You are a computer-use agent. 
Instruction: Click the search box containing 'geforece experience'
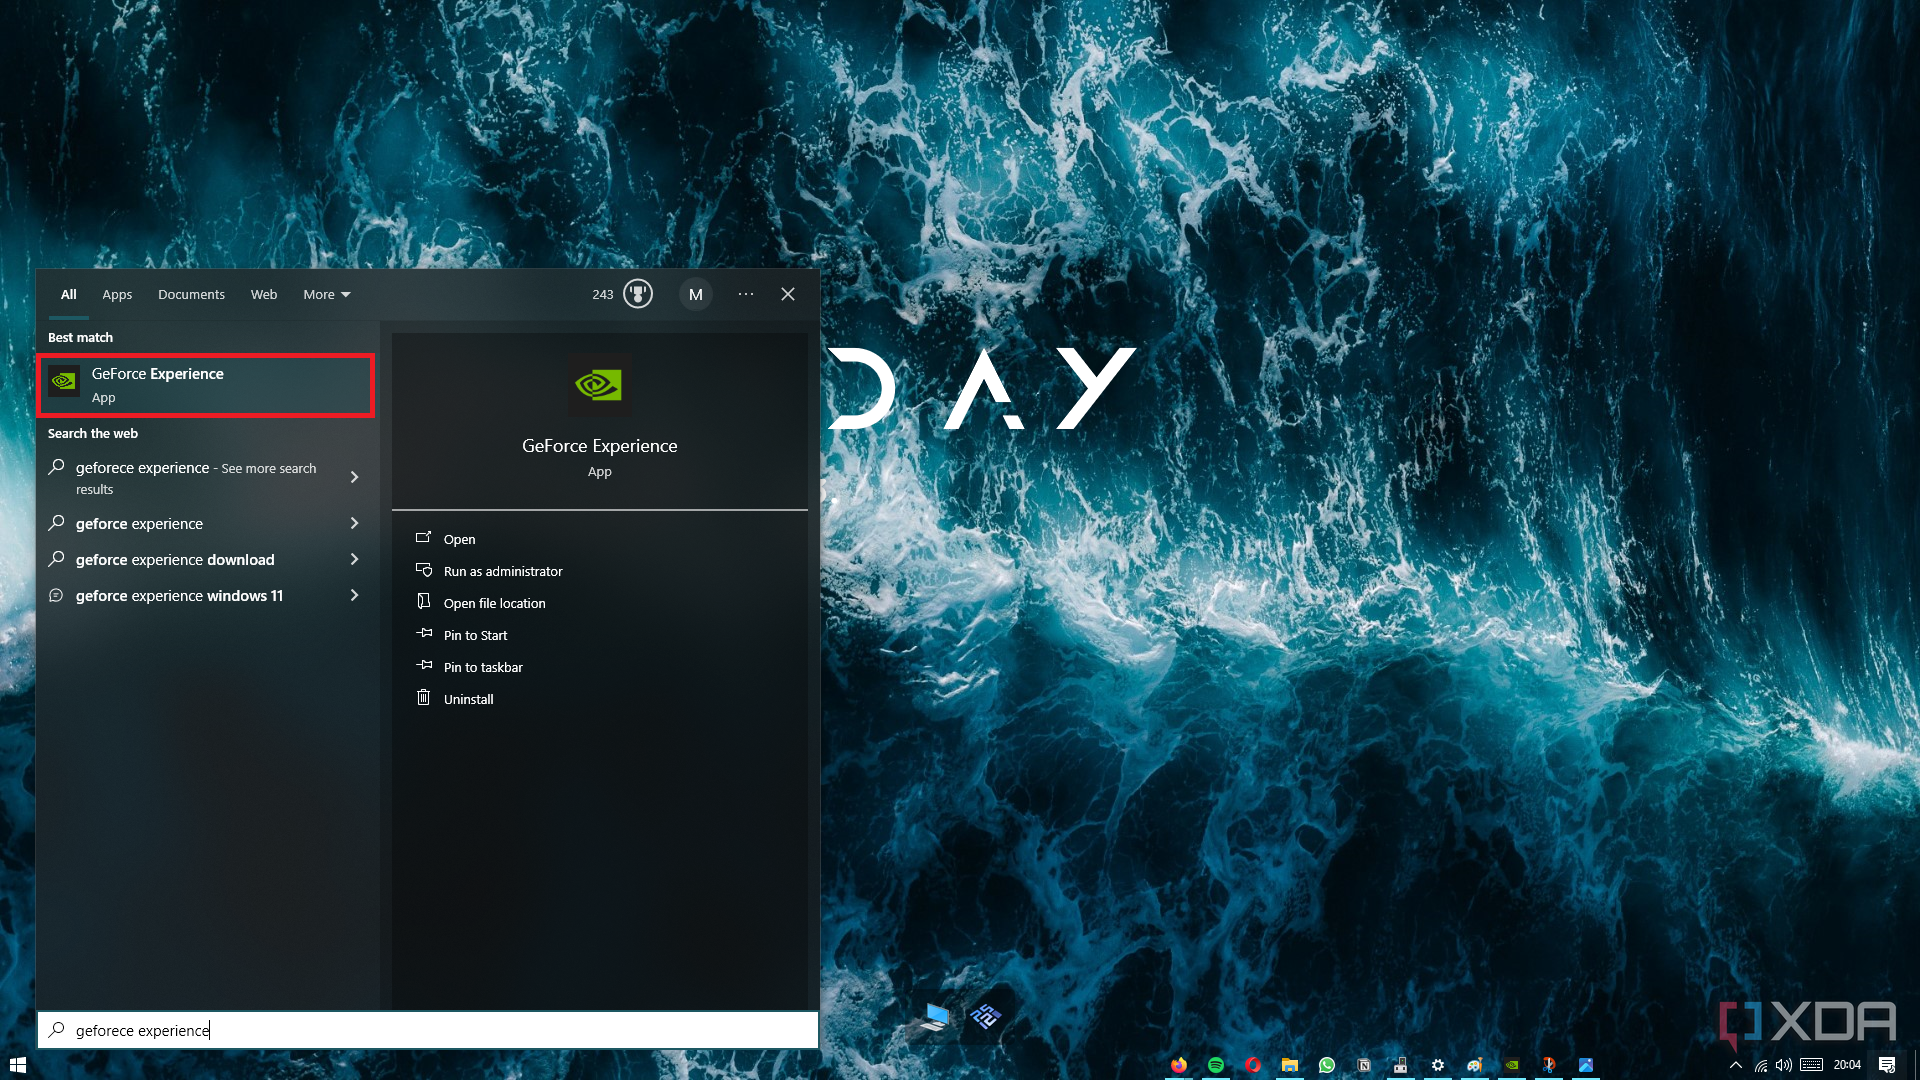click(428, 1030)
